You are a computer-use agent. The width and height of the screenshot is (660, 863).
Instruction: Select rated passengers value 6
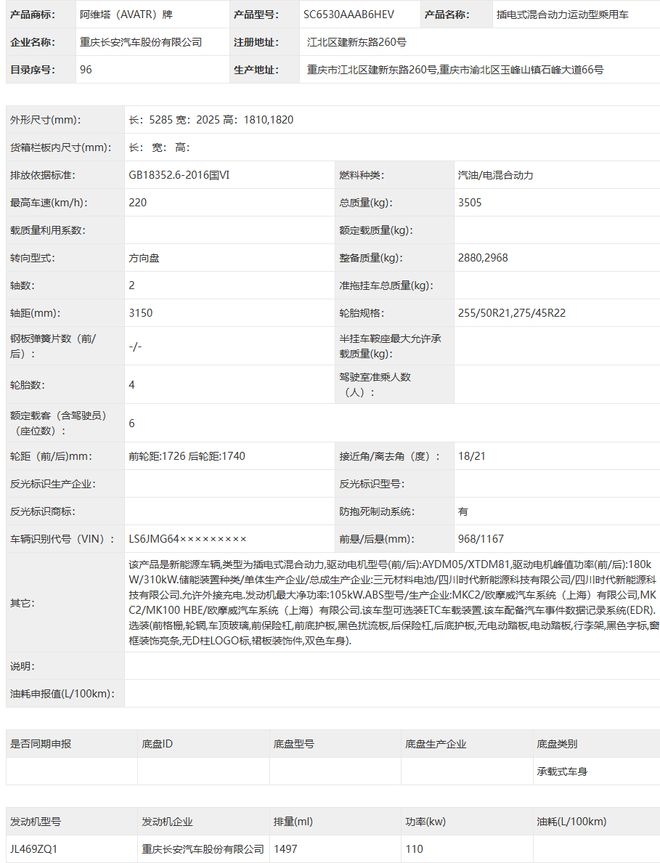132,423
